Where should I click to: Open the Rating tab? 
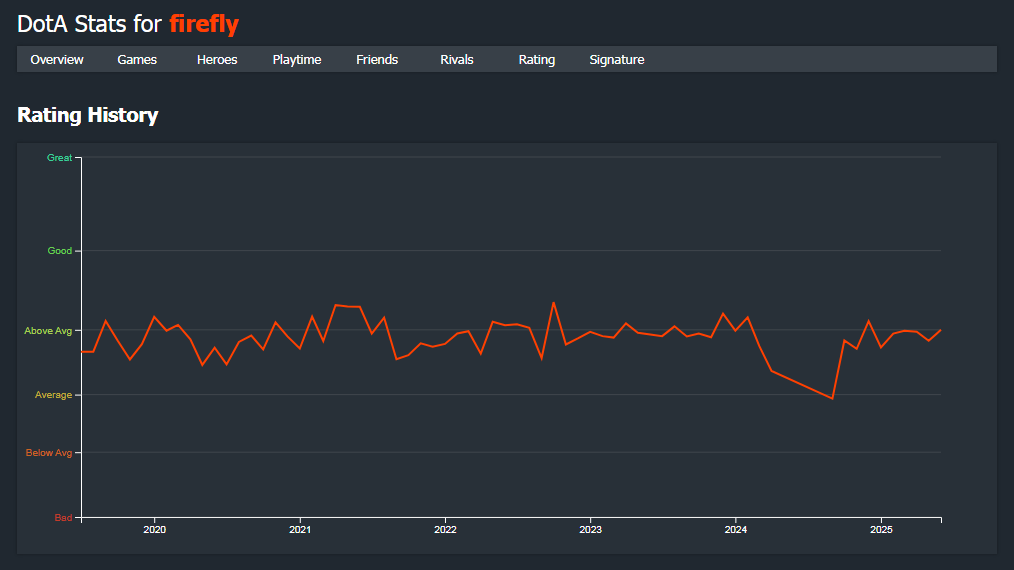pyautogui.click(x=537, y=60)
